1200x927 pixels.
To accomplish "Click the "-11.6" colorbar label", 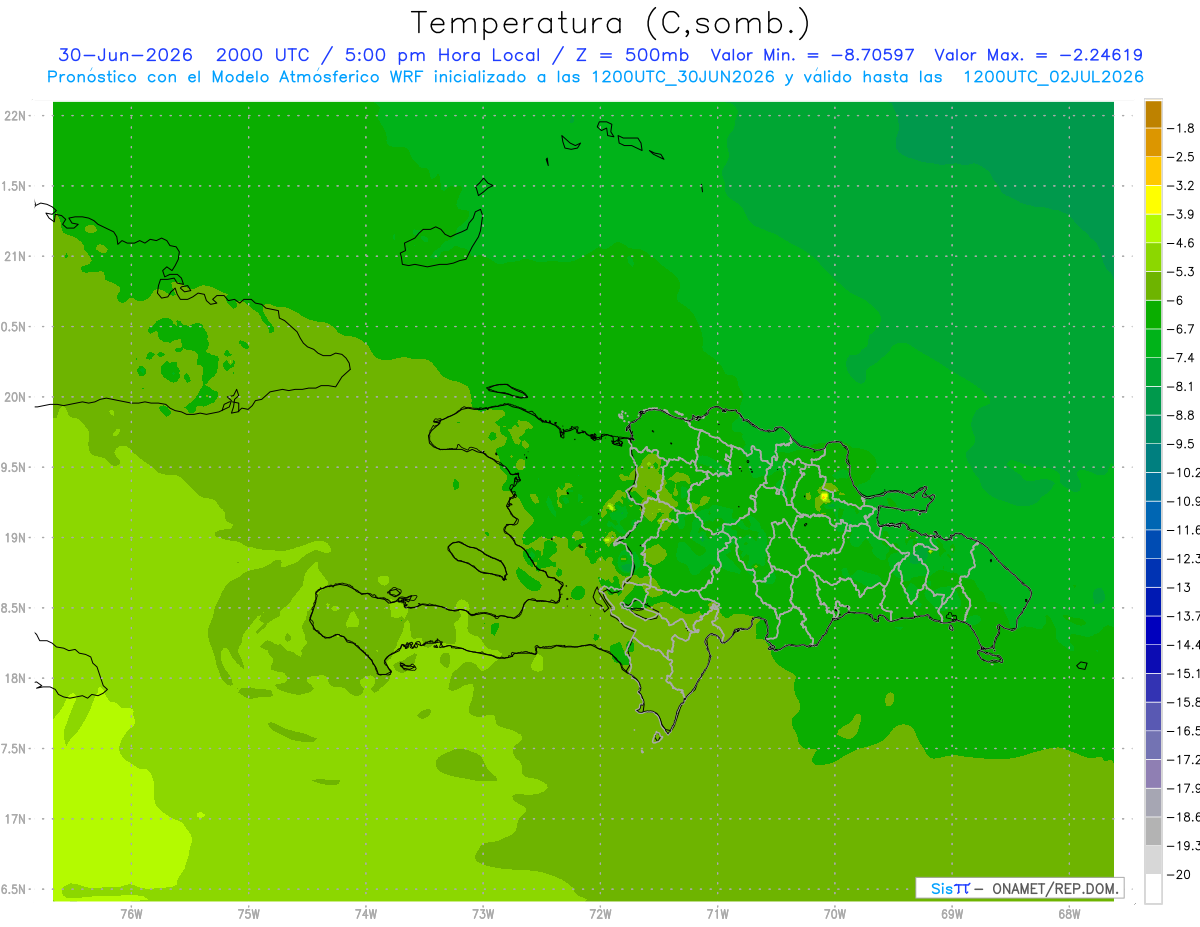I will (1184, 530).
